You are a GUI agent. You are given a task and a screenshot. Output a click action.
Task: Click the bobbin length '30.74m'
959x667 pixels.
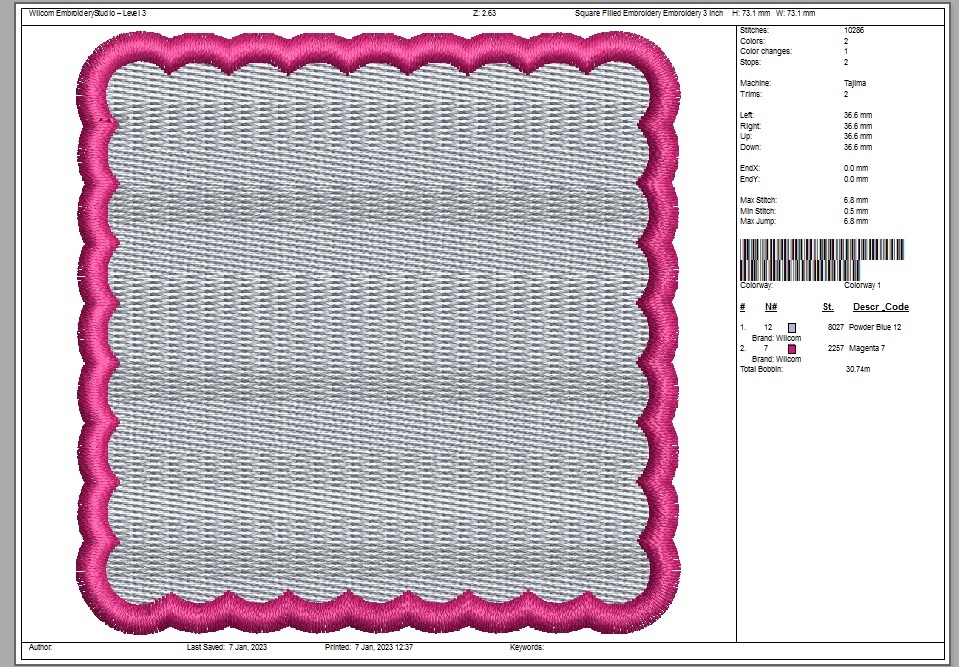[x=858, y=369]
